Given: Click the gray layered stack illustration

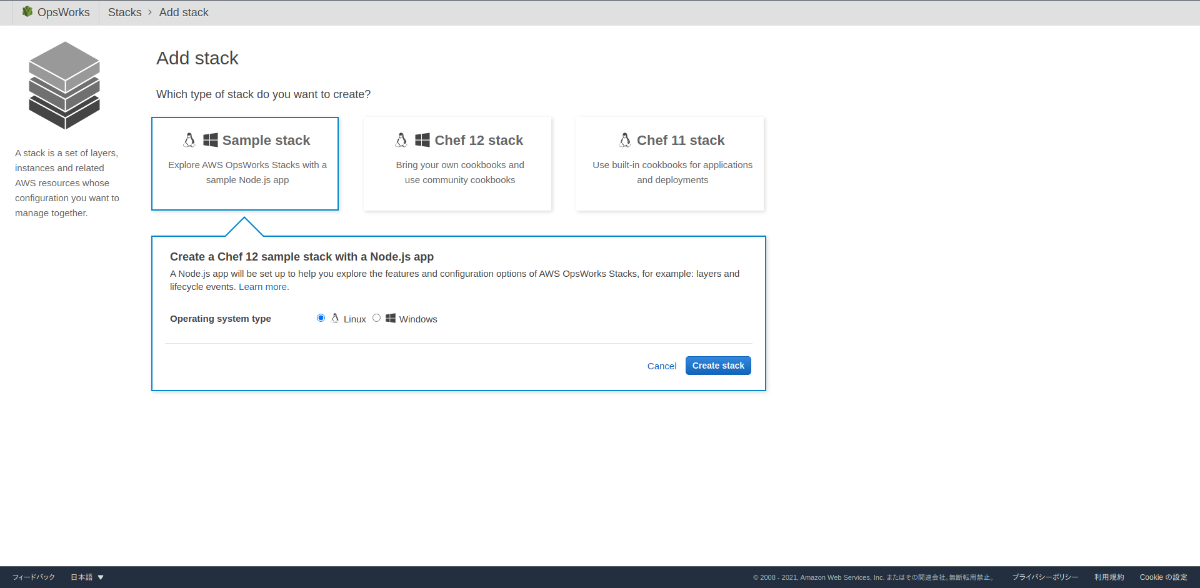Looking at the screenshot, I should 65,85.
